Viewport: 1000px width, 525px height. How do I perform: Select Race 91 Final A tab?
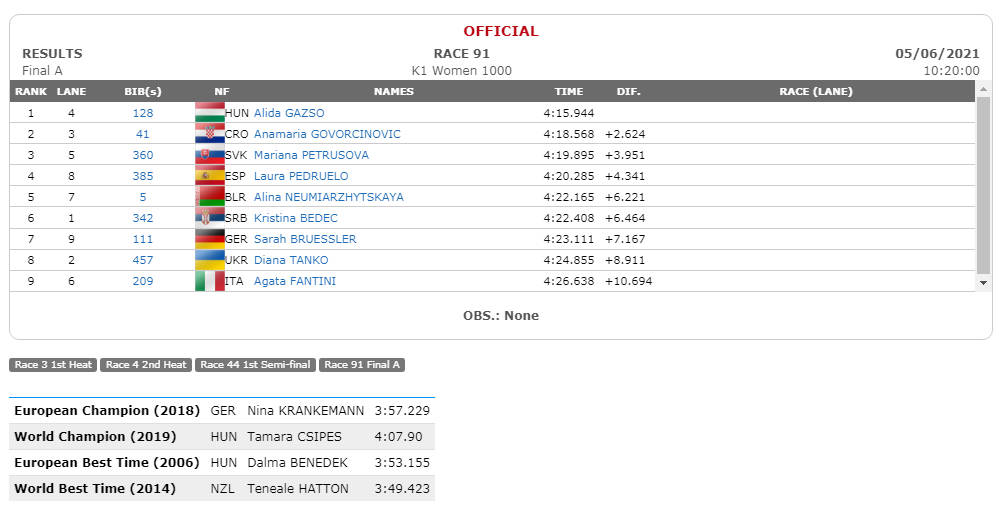point(362,365)
